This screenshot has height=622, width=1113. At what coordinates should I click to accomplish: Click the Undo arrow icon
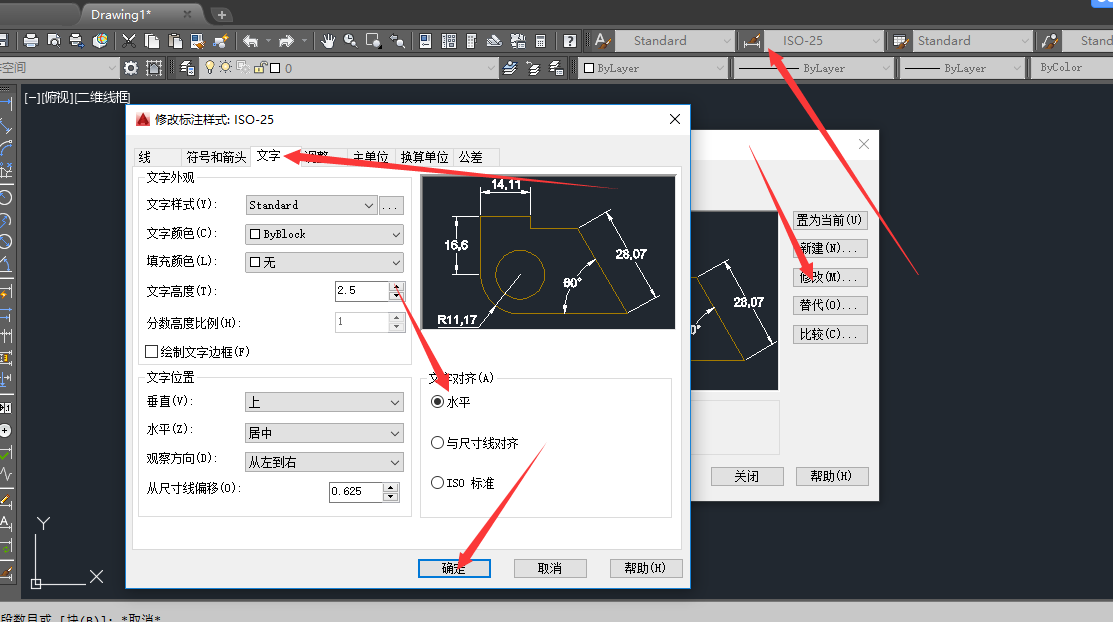(x=250, y=40)
